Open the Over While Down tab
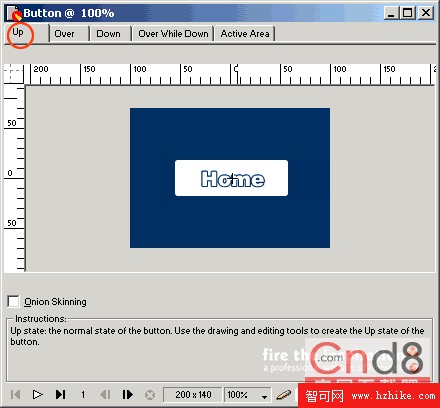The height and width of the screenshot is (408, 440). [173, 34]
